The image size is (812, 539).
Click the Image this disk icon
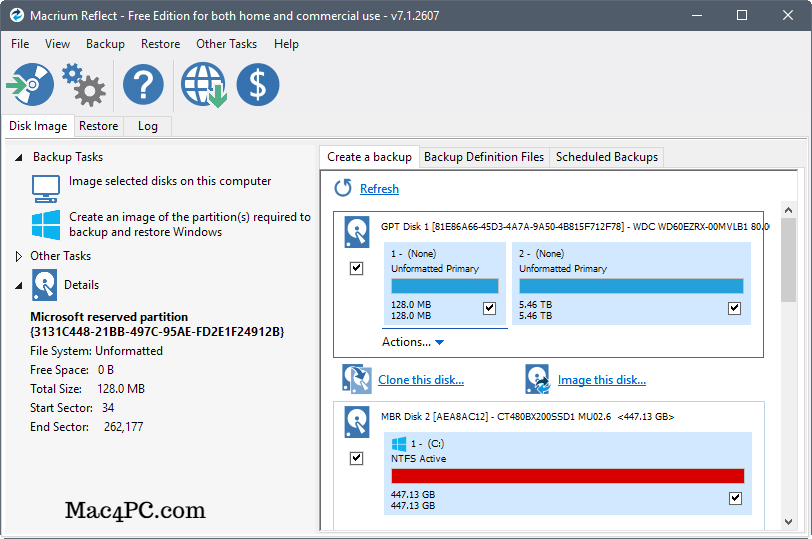pyautogui.click(x=537, y=379)
